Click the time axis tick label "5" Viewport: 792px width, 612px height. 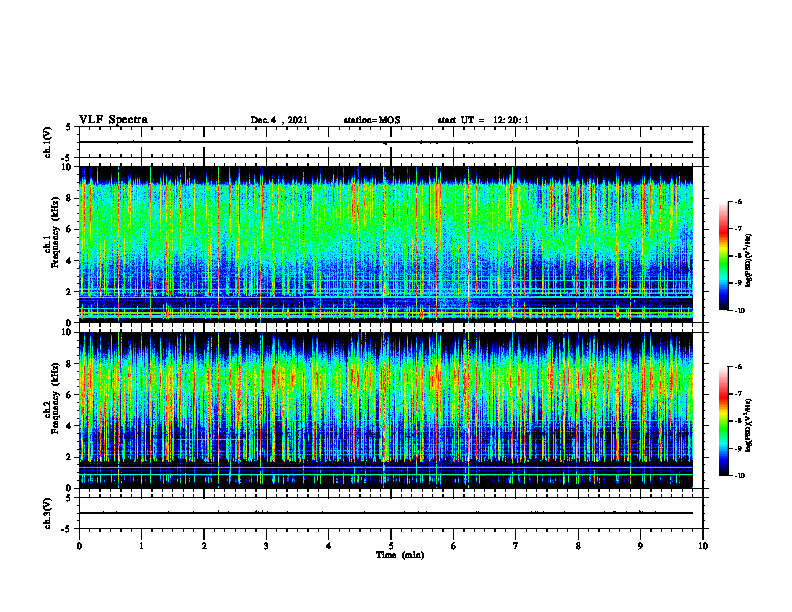[x=391, y=546]
